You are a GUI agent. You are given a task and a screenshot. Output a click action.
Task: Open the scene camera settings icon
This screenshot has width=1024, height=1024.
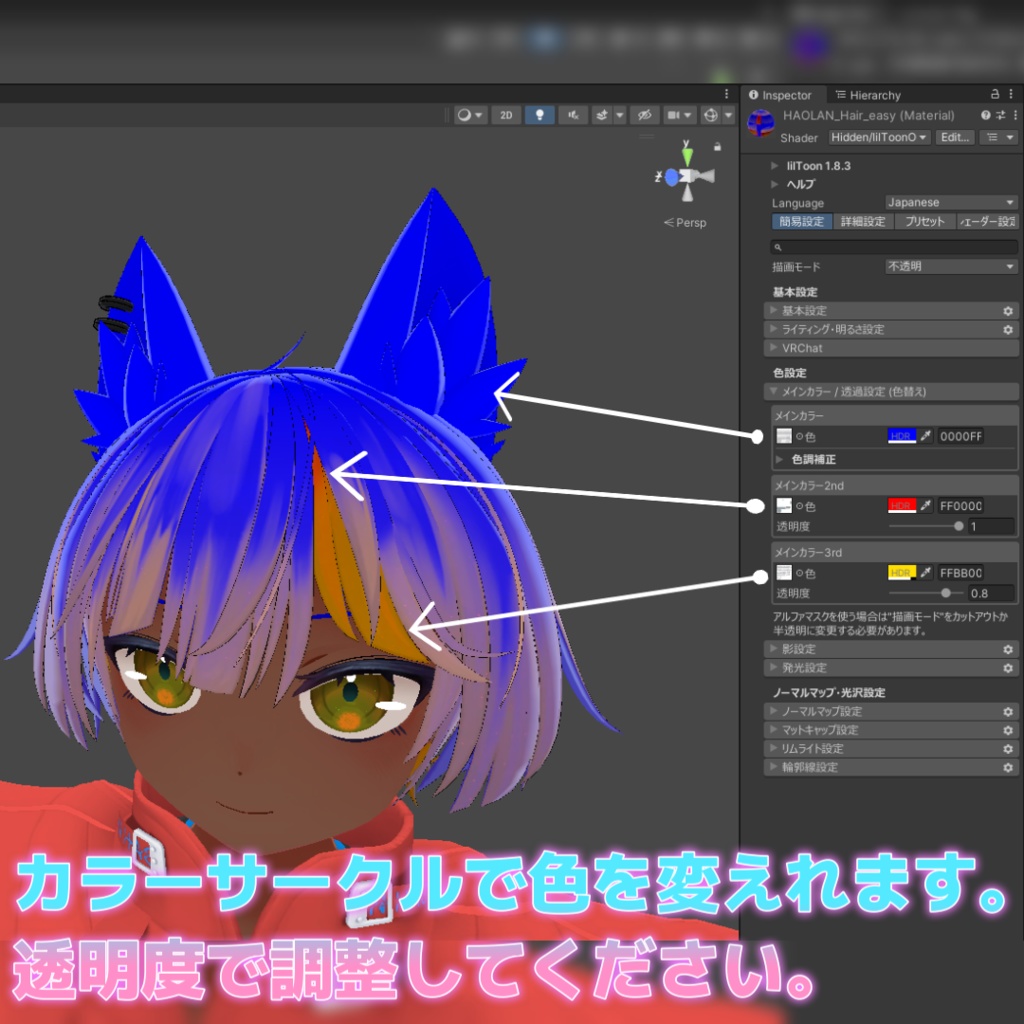click(x=675, y=115)
